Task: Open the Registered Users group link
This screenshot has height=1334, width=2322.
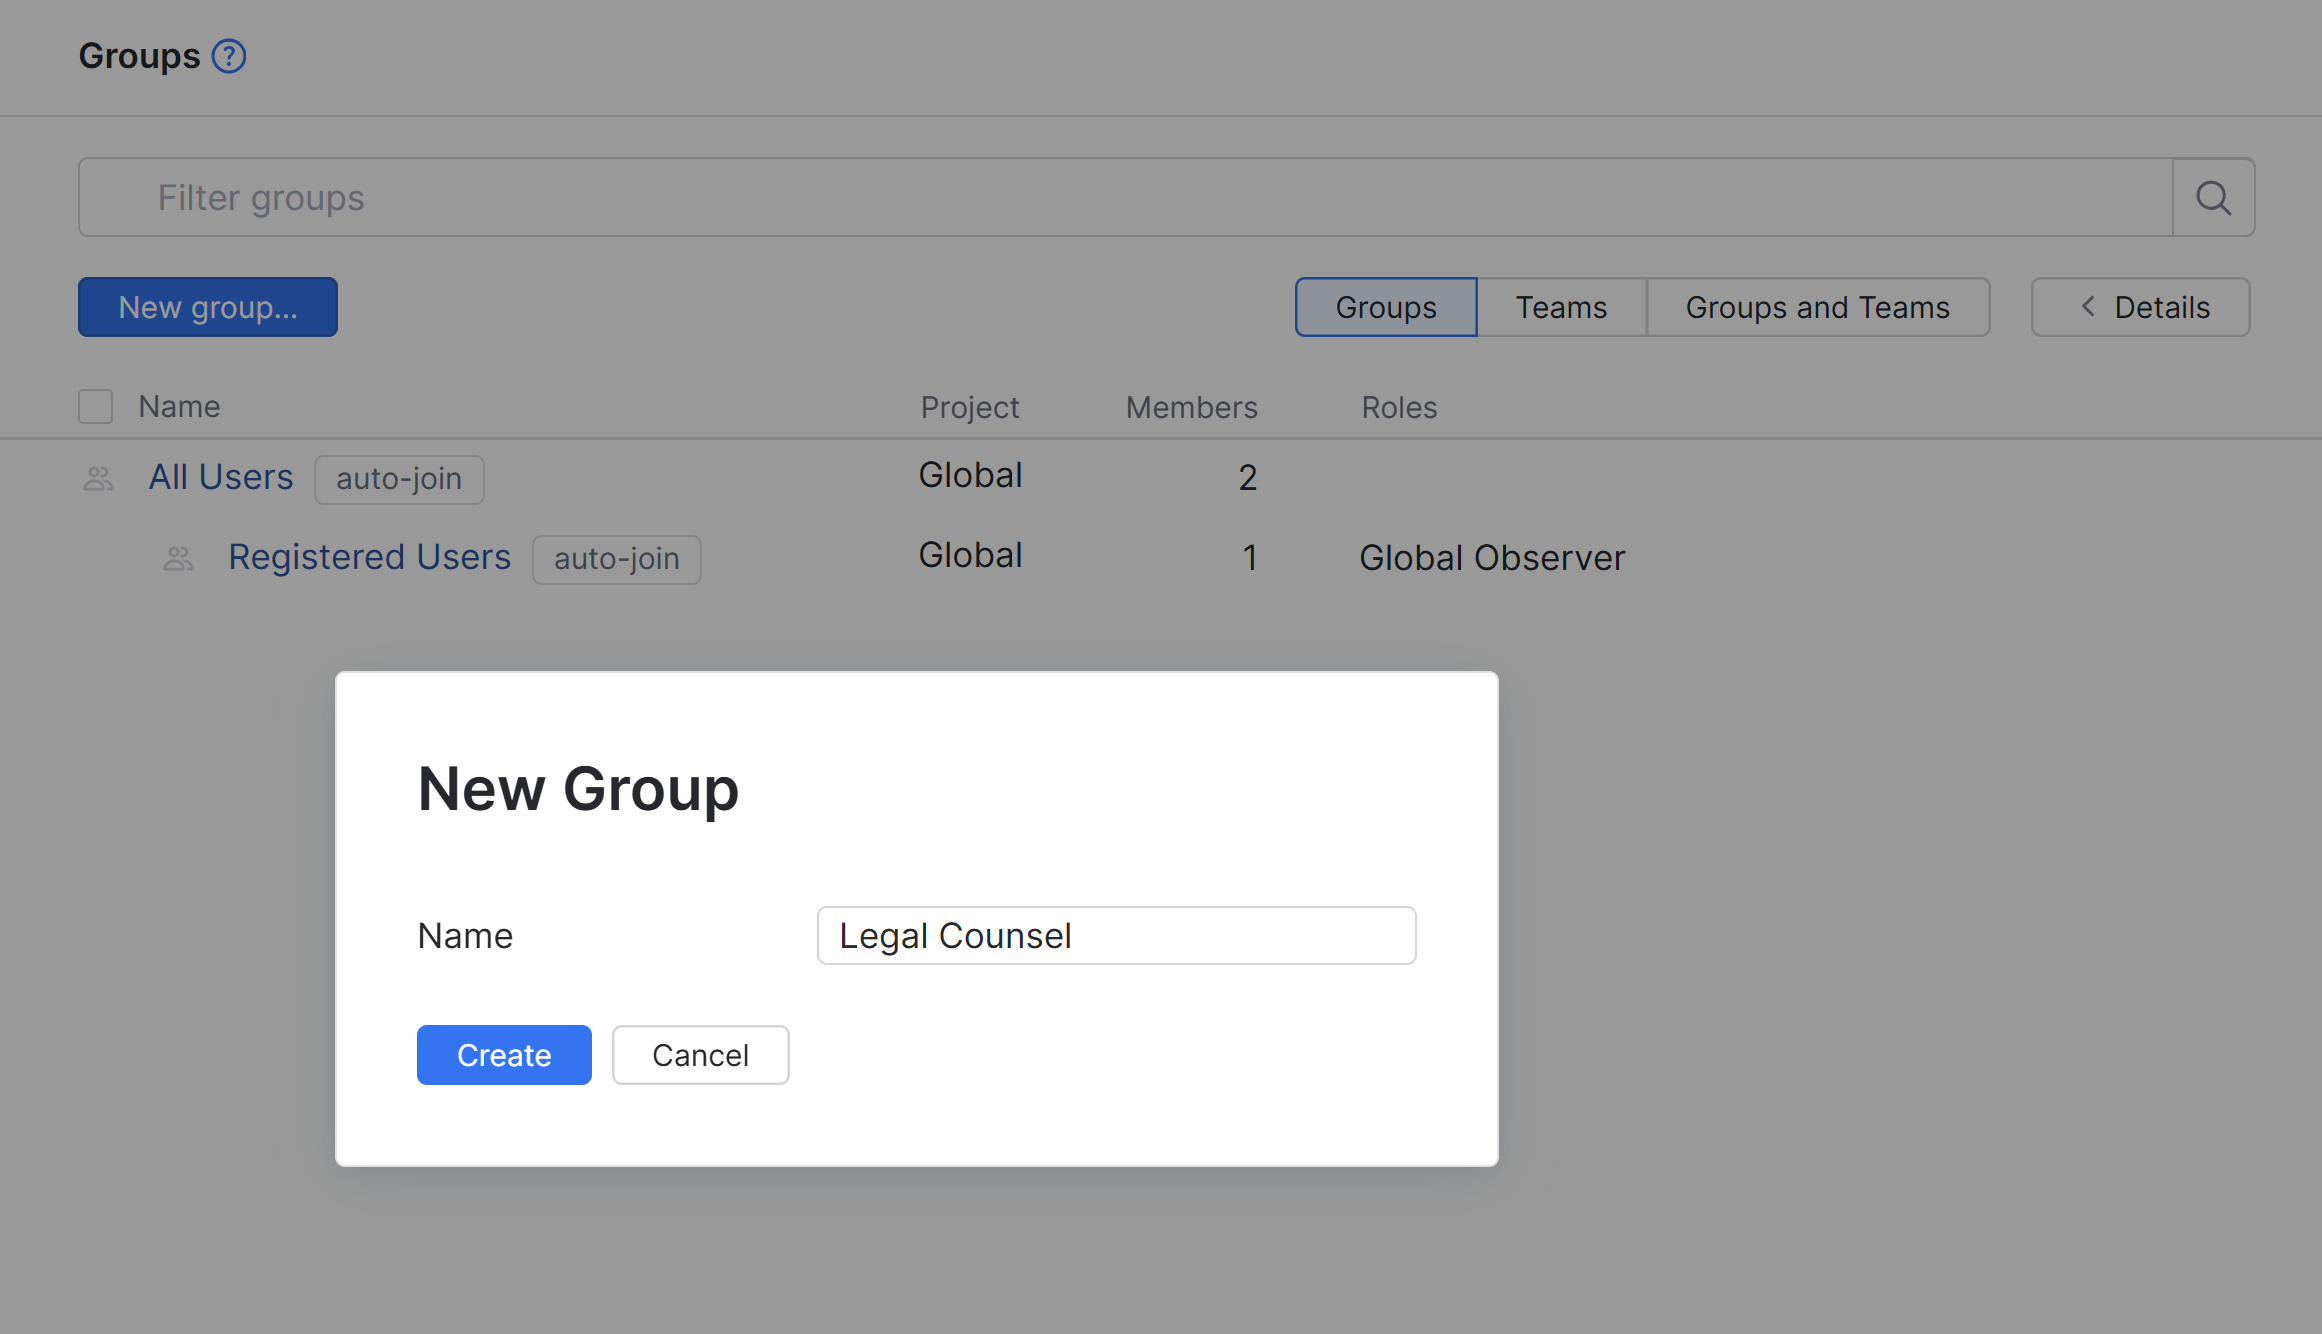Action: point(369,557)
